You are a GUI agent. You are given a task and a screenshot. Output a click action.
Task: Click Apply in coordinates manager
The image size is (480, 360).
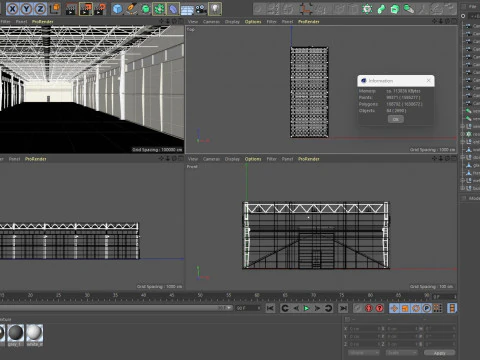tap(440, 353)
